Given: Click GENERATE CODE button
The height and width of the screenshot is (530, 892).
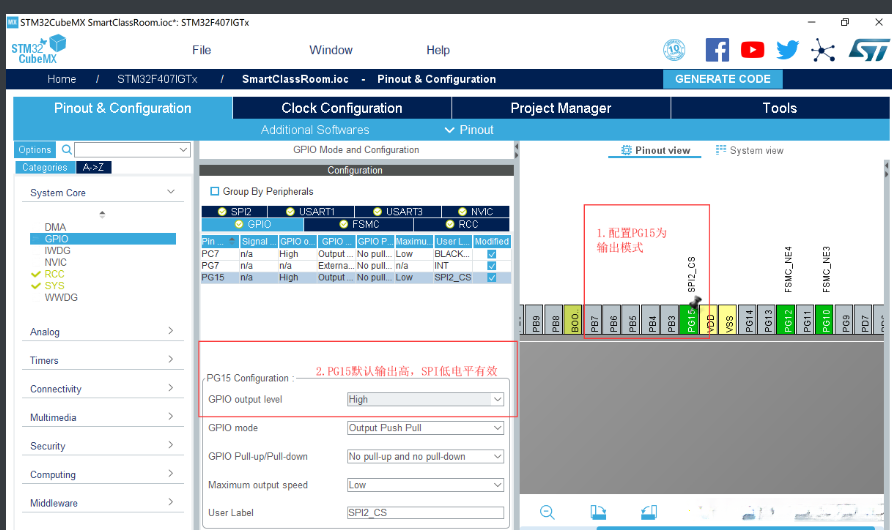Looking at the screenshot, I should 722,79.
